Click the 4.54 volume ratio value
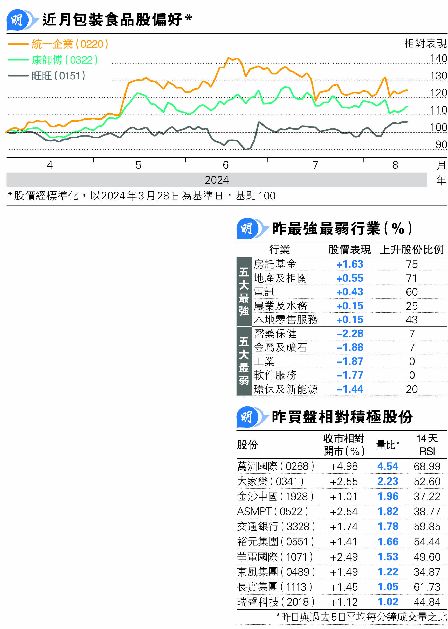Image resolution: width=448 pixels, height=629 pixels. coord(388,467)
